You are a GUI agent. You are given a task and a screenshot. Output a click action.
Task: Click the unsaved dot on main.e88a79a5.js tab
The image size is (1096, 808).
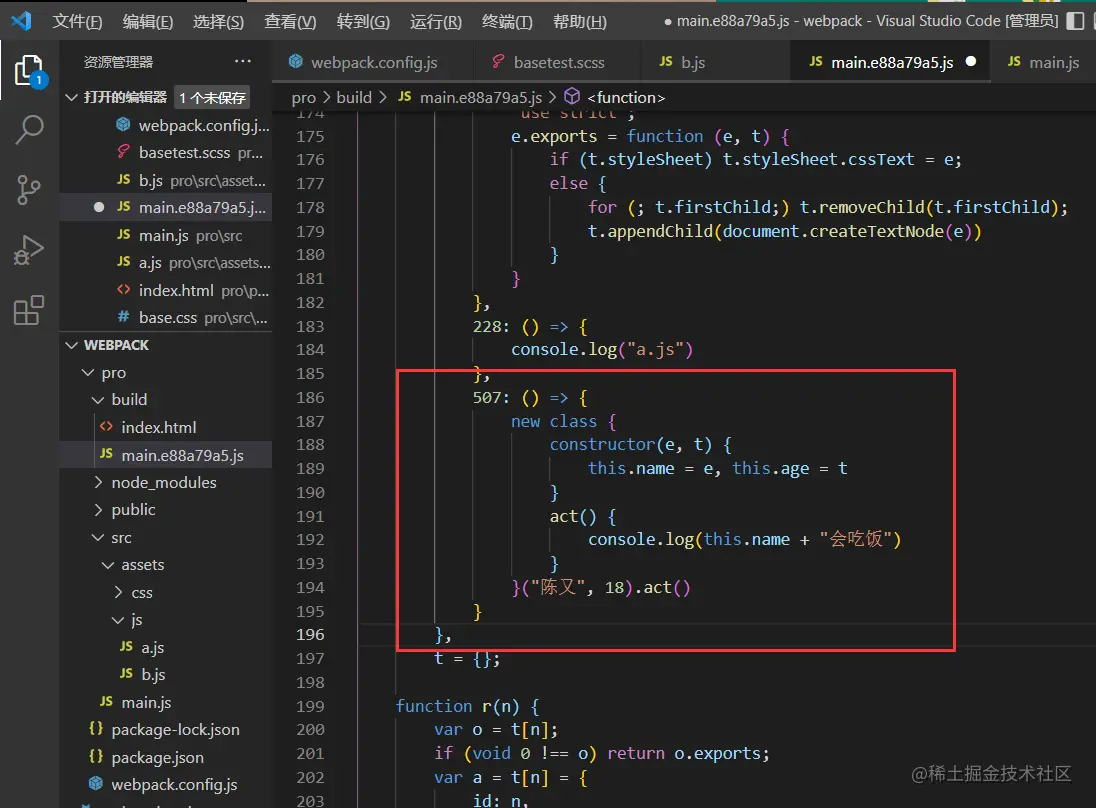click(971, 62)
